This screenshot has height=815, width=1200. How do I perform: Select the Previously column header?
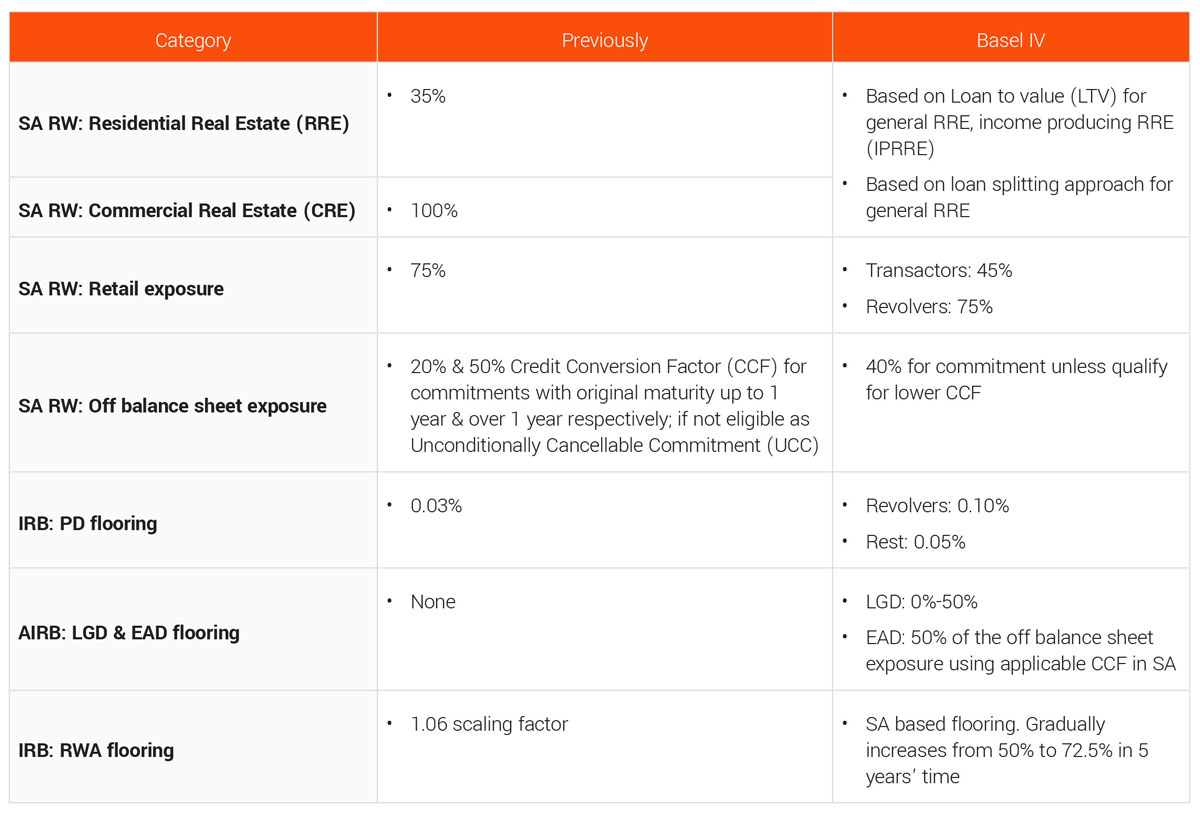[604, 41]
